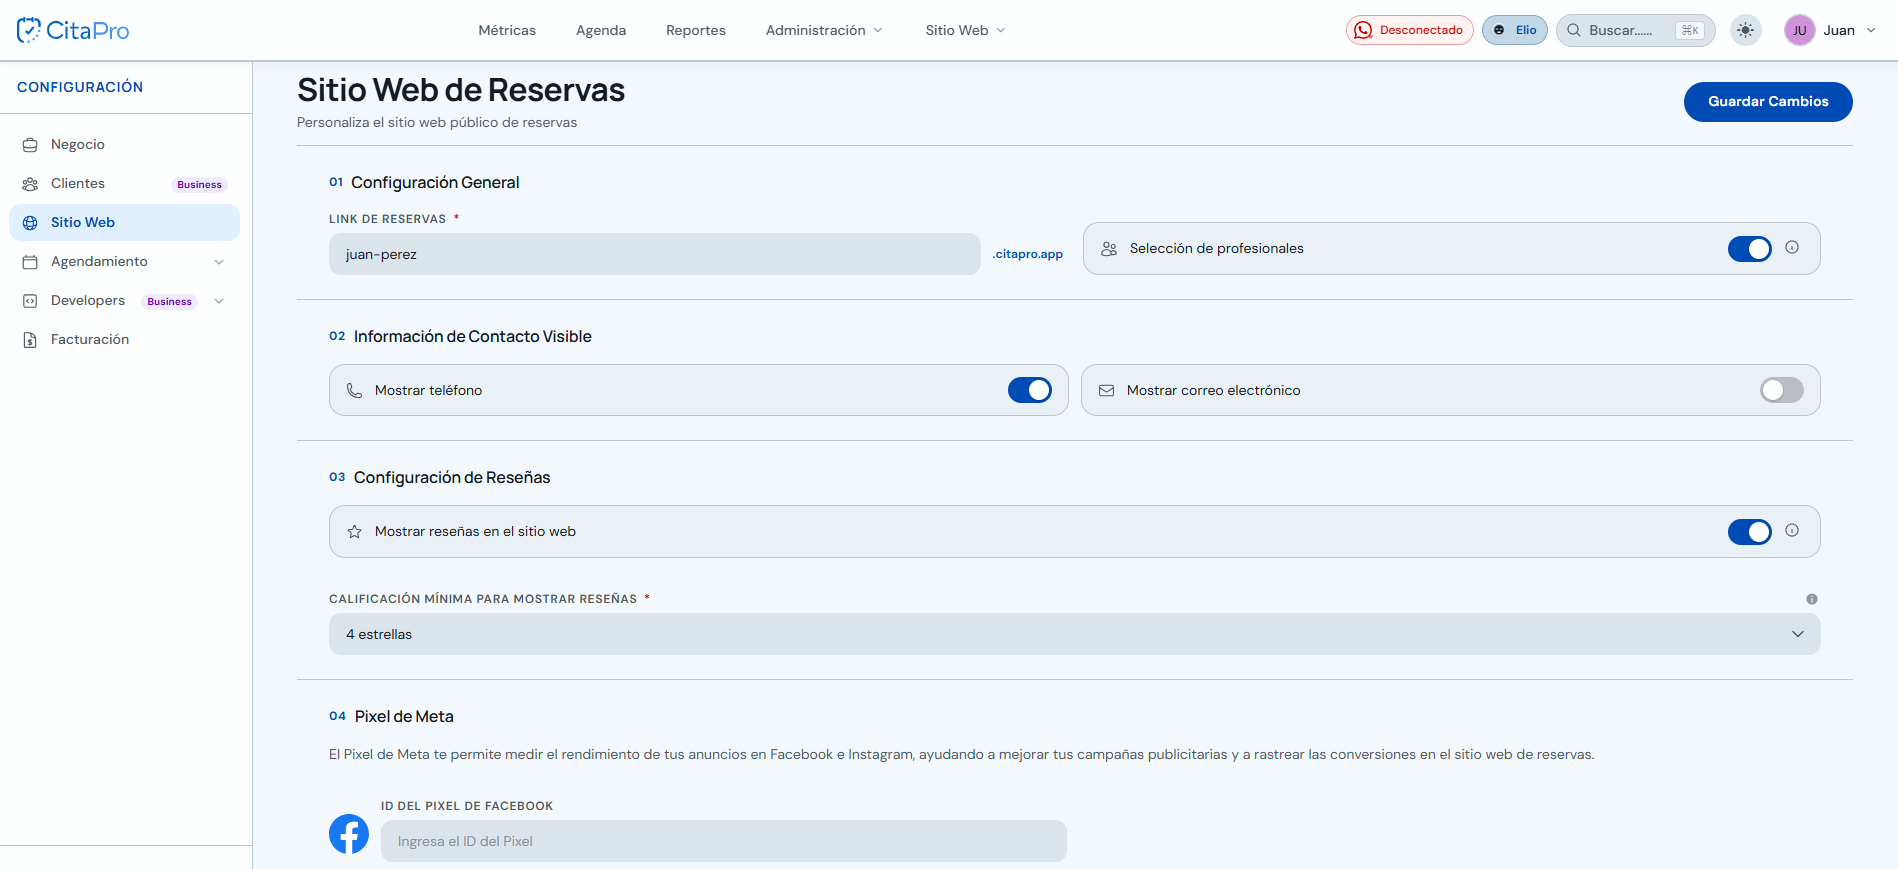Expand the Sitio Web top menu

pos(965,30)
